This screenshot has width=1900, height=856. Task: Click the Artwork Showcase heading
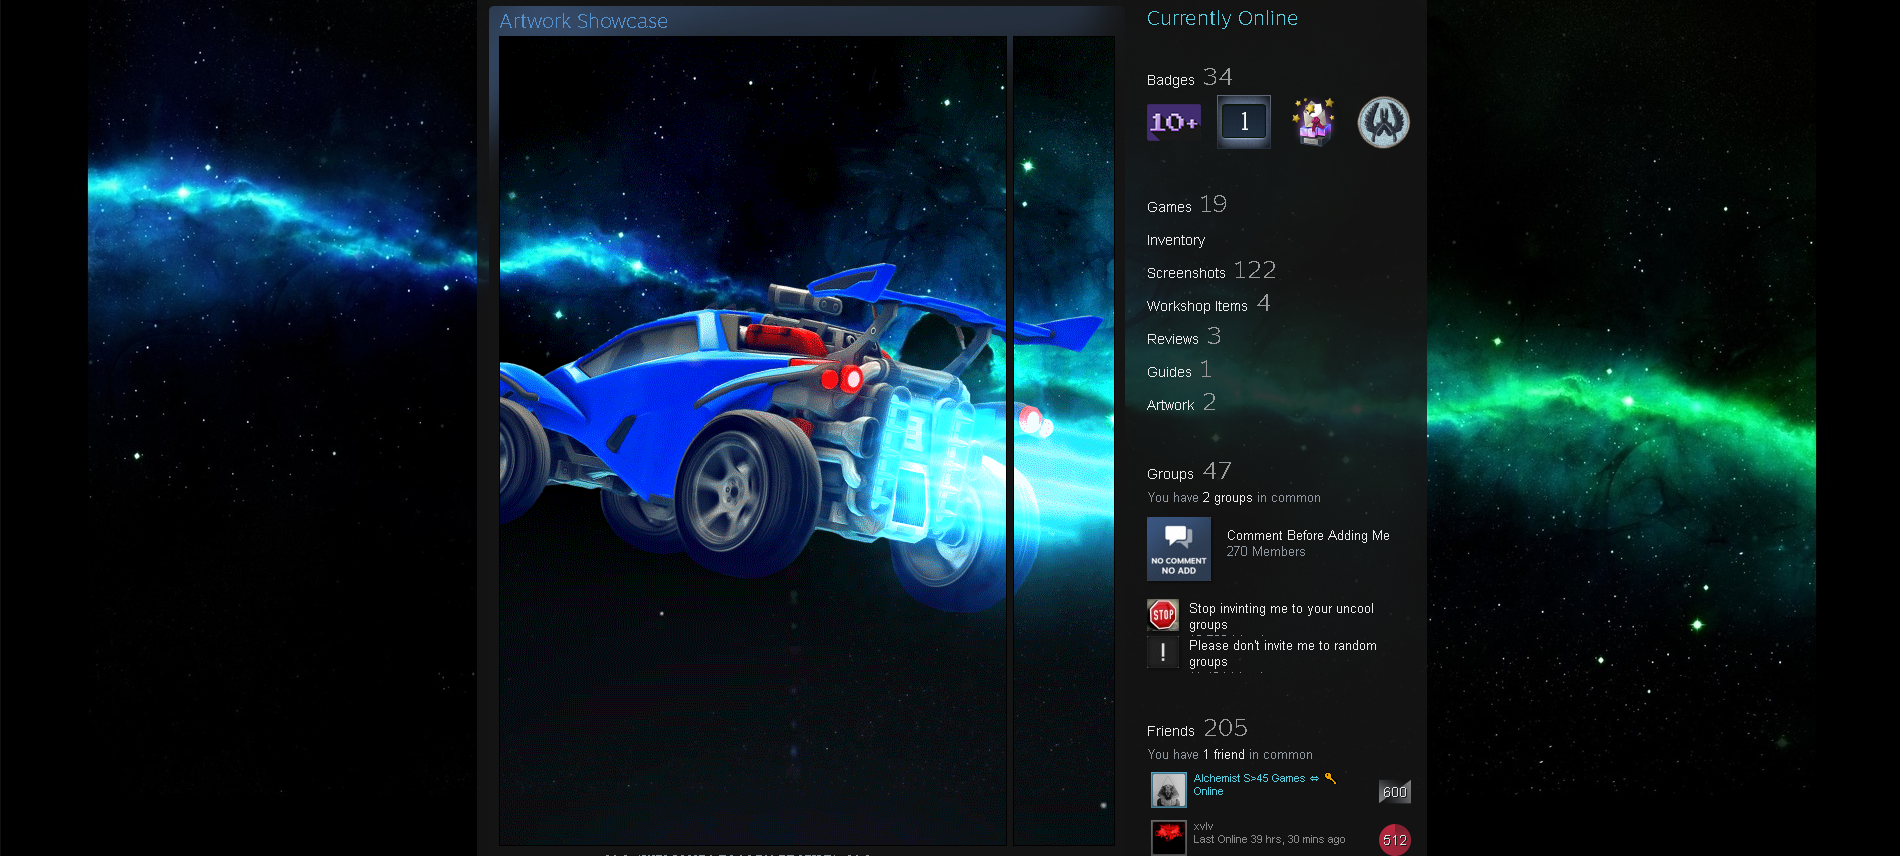583,21
